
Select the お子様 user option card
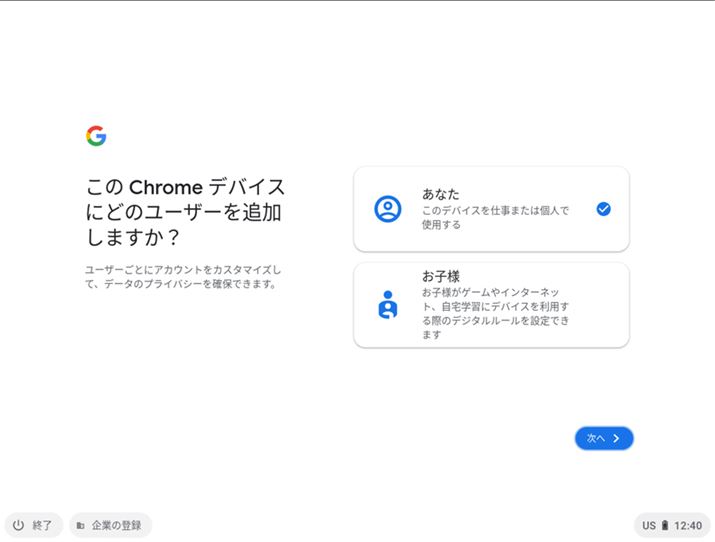click(492, 305)
